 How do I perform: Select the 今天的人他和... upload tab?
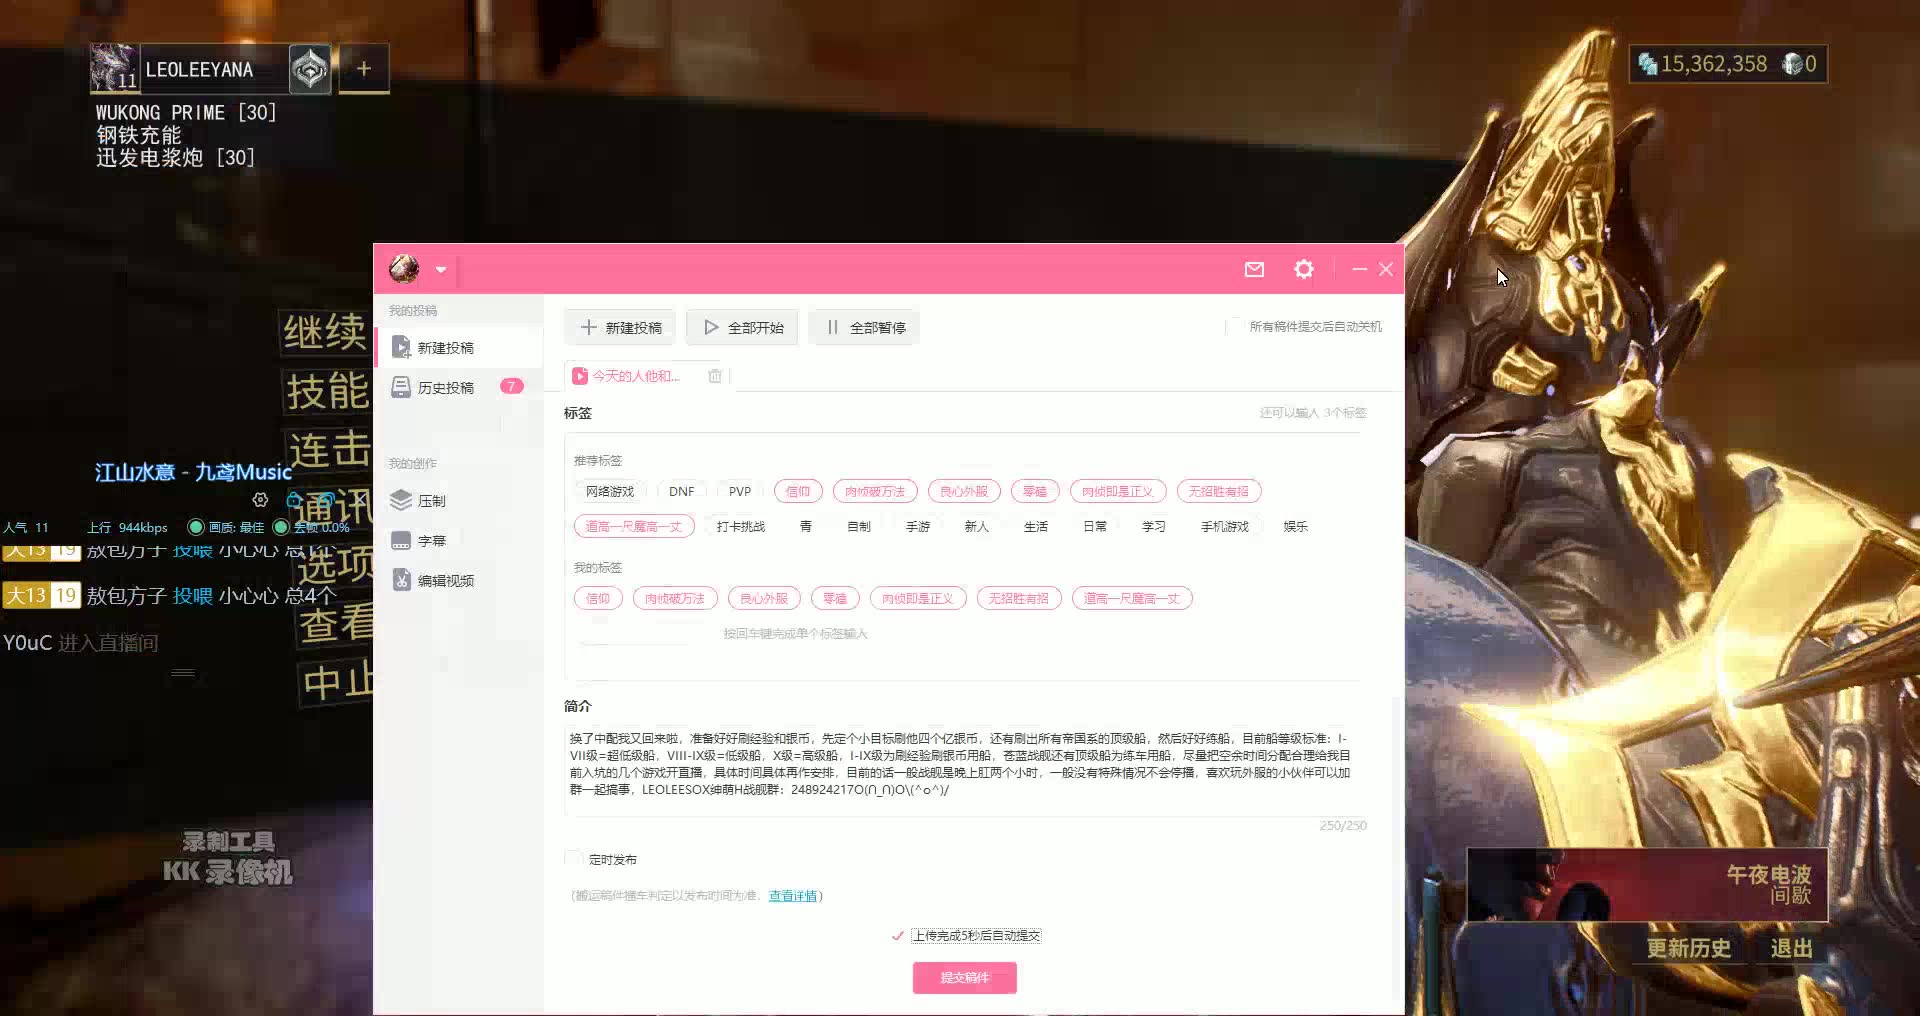click(627, 376)
